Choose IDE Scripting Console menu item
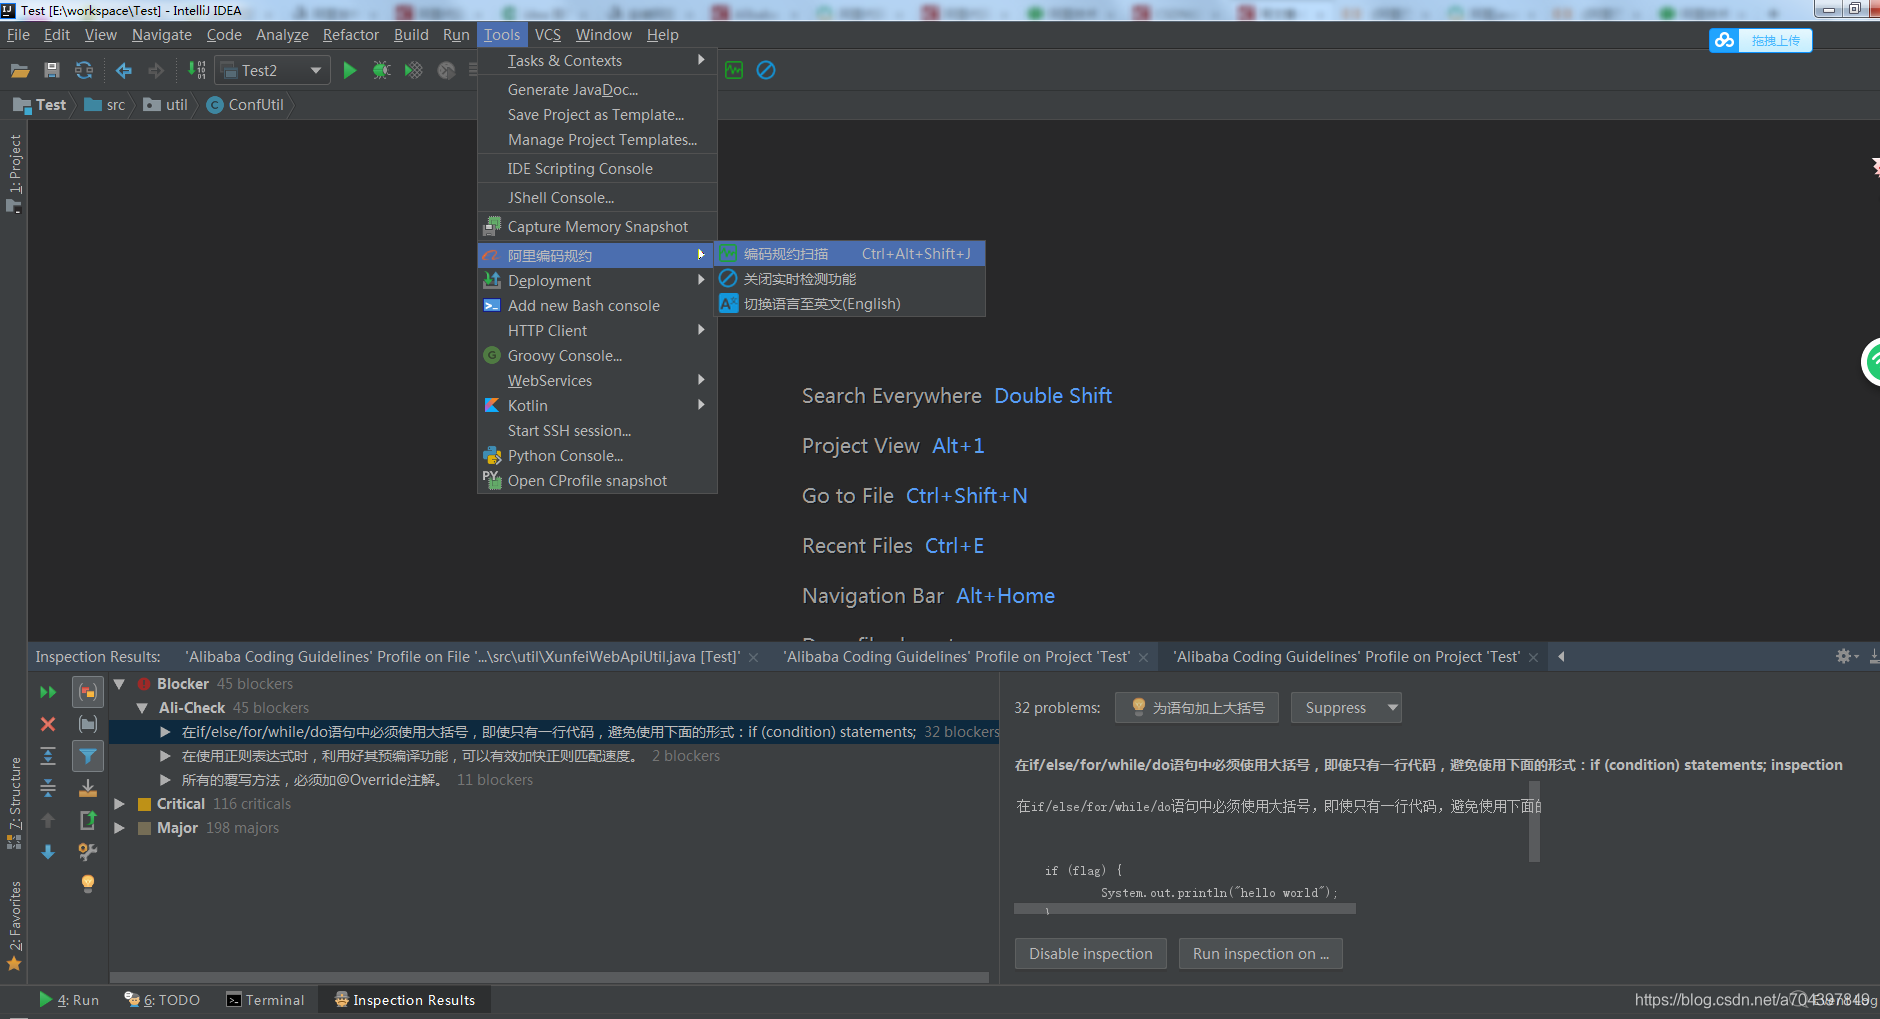The width and height of the screenshot is (1880, 1019). (x=597, y=169)
